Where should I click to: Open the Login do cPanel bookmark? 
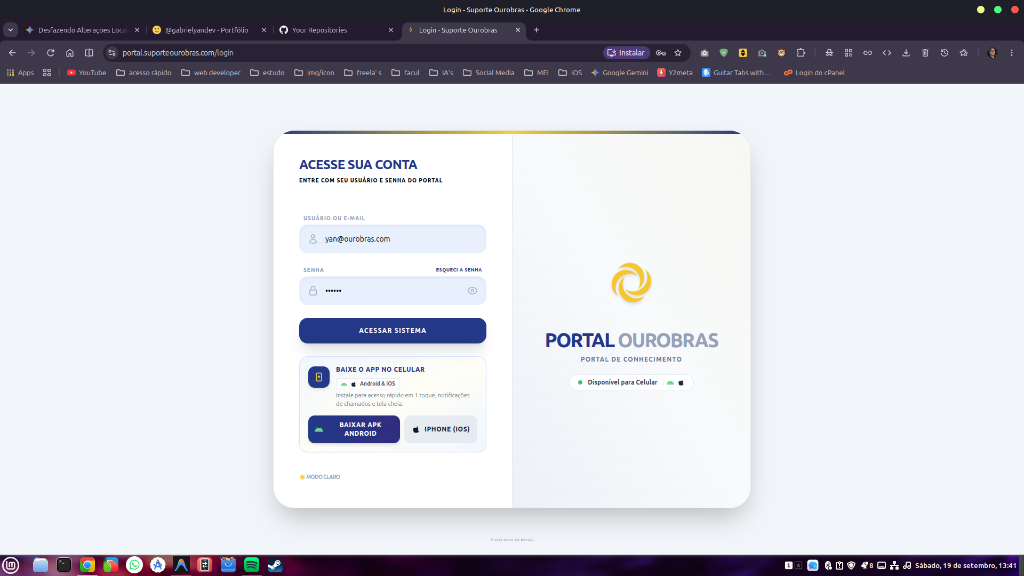(814, 72)
